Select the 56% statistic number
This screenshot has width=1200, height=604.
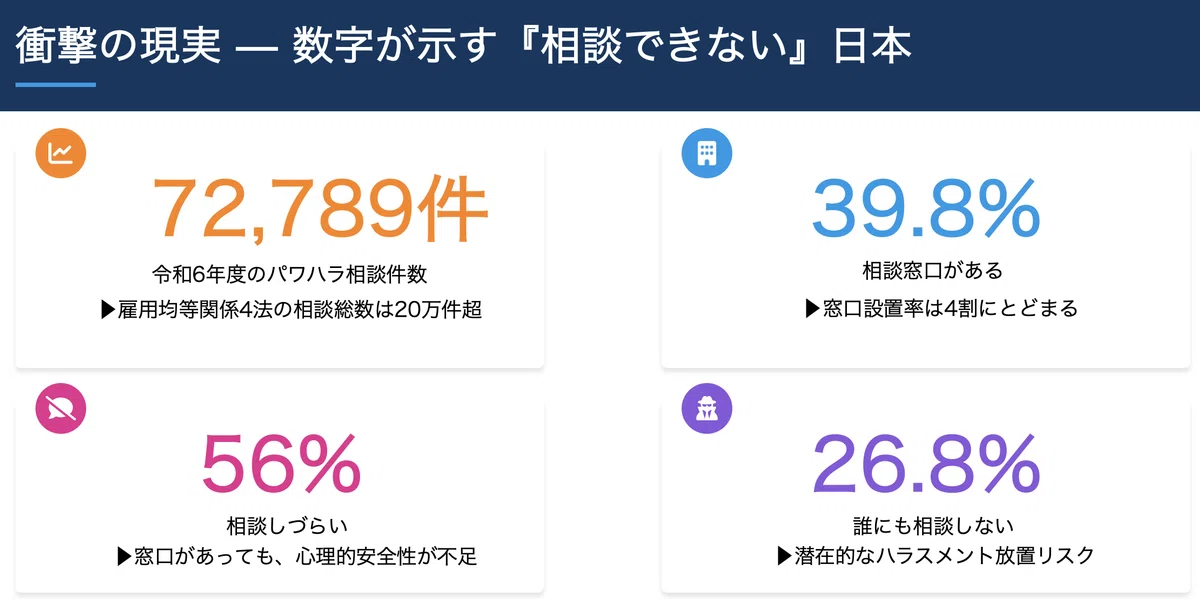click(x=280, y=463)
